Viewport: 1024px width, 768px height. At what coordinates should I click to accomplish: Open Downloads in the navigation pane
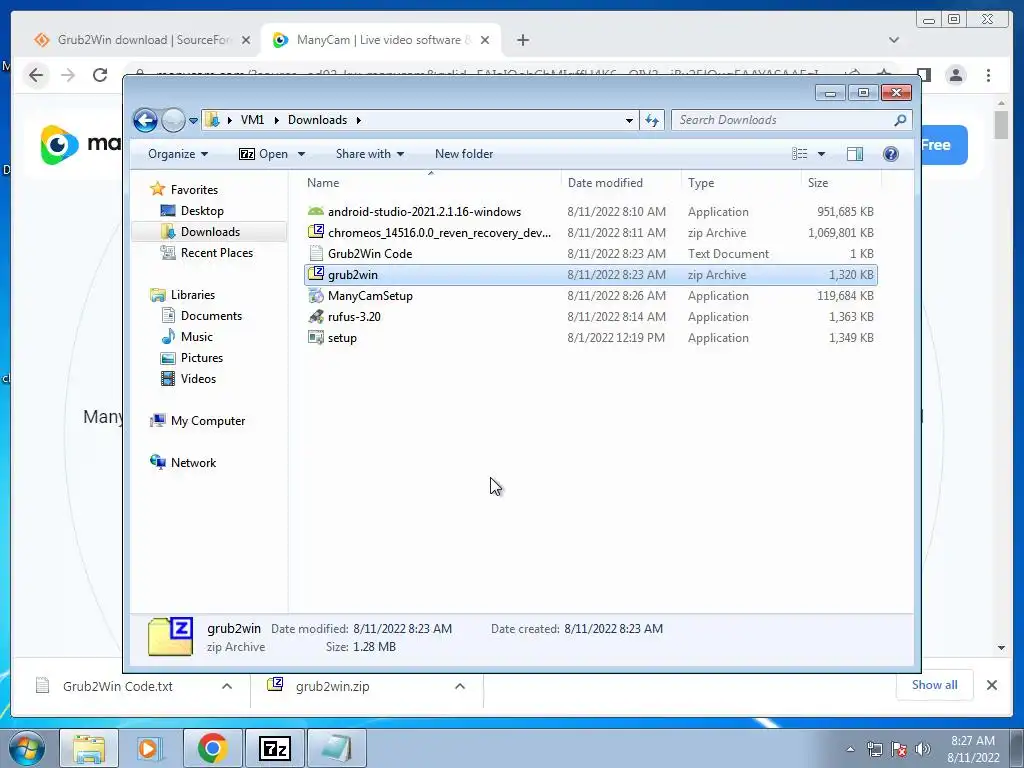(x=210, y=232)
